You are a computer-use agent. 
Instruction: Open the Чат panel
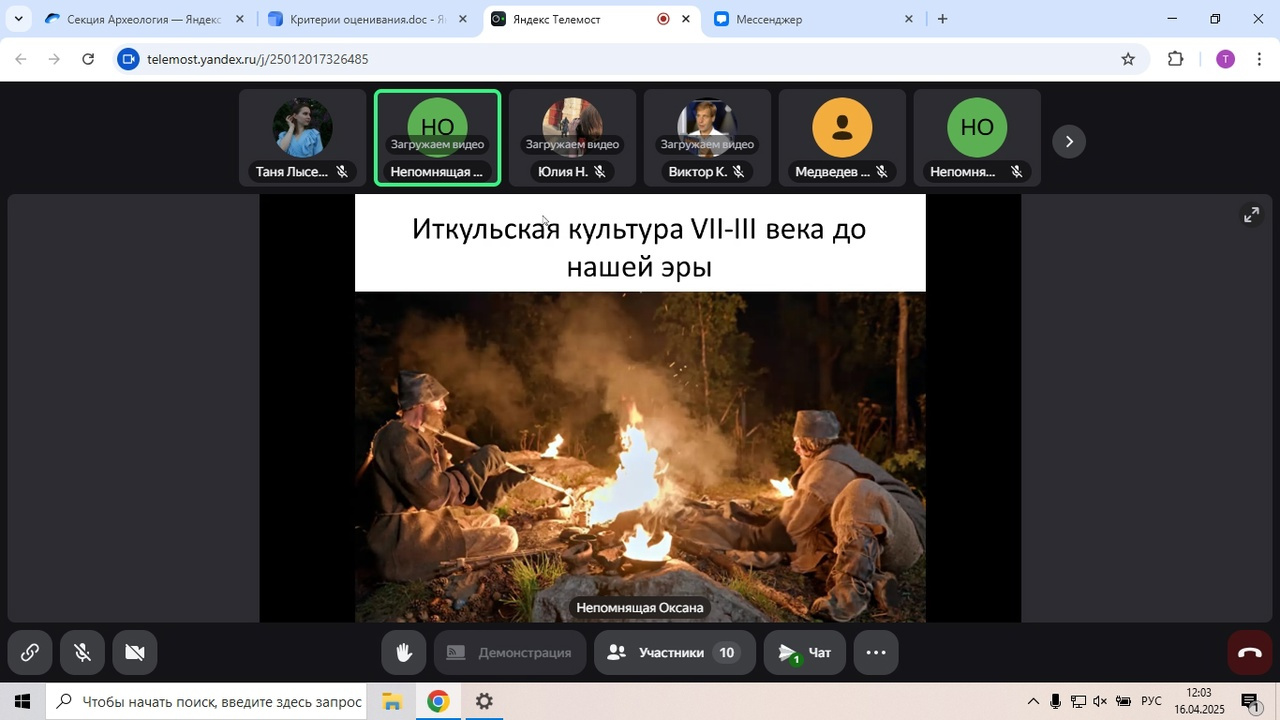(805, 653)
